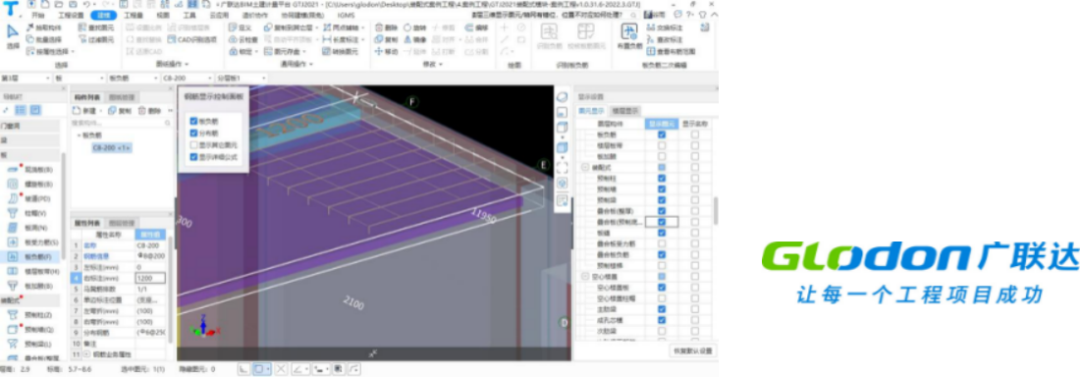The height and width of the screenshot is (377, 1080).
Task: Open the floor selector dropdown 第3层
Action: point(26,79)
